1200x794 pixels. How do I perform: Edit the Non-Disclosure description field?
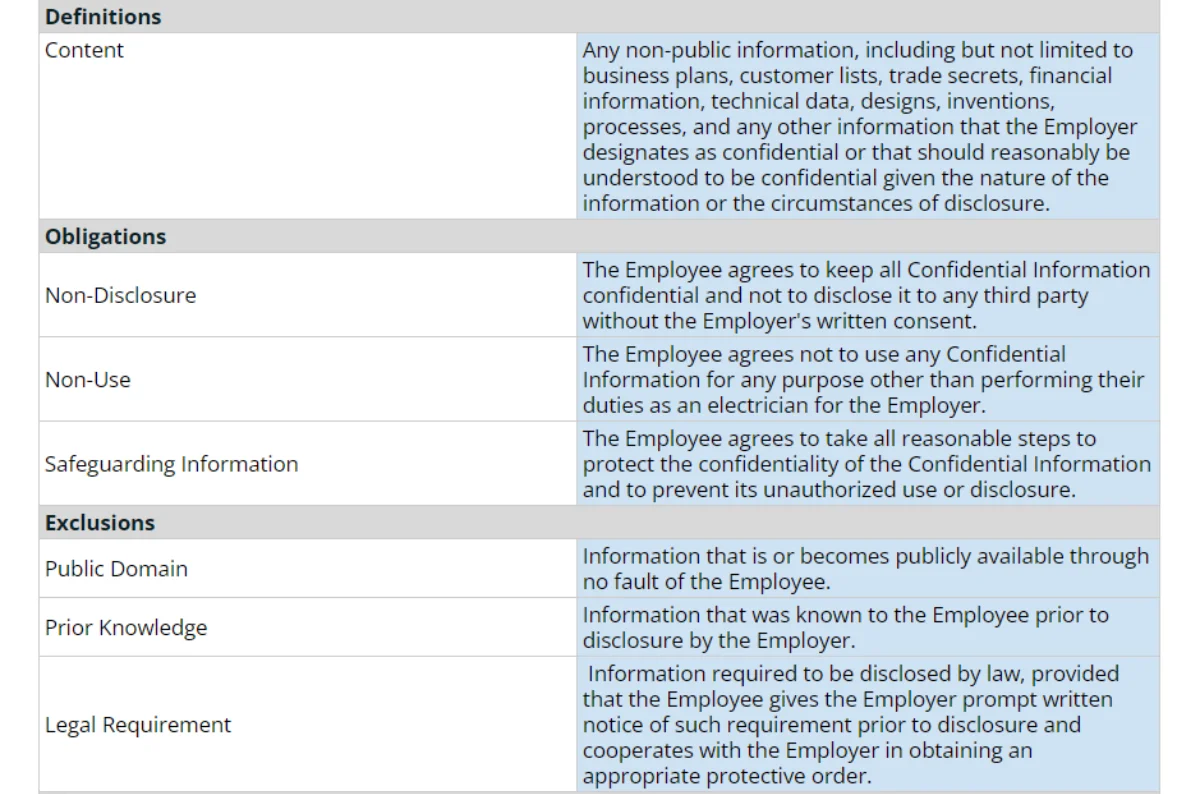(867, 295)
